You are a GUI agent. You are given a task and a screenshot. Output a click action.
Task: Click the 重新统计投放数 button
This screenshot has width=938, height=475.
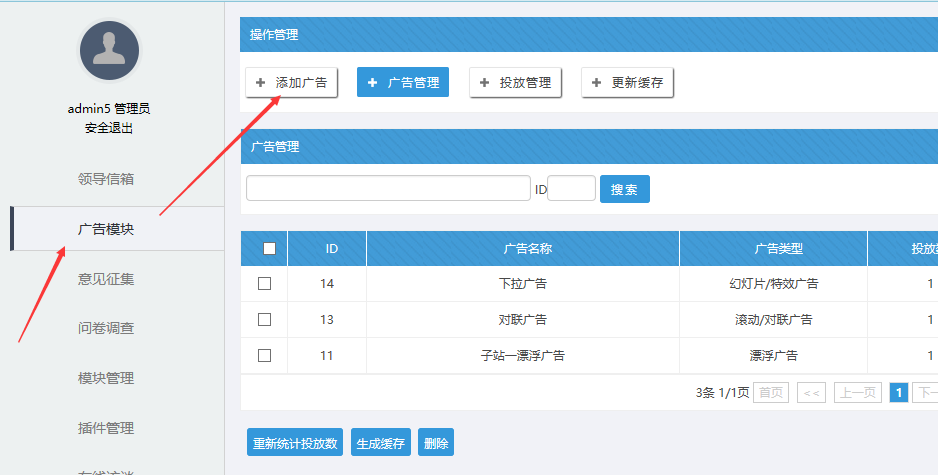click(295, 443)
